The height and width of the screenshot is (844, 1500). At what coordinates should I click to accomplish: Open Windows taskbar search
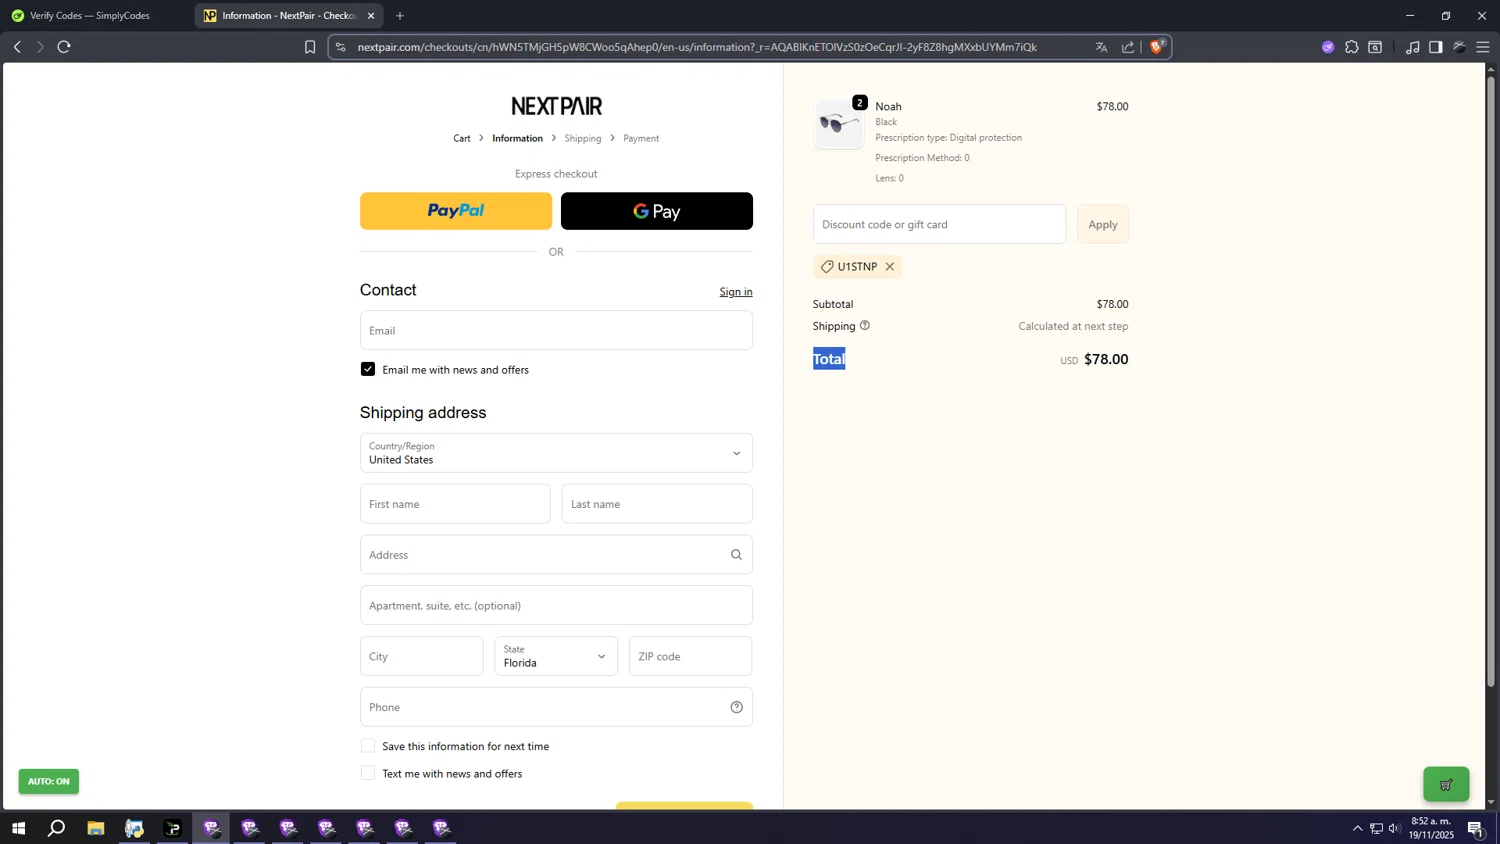click(x=57, y=828)
